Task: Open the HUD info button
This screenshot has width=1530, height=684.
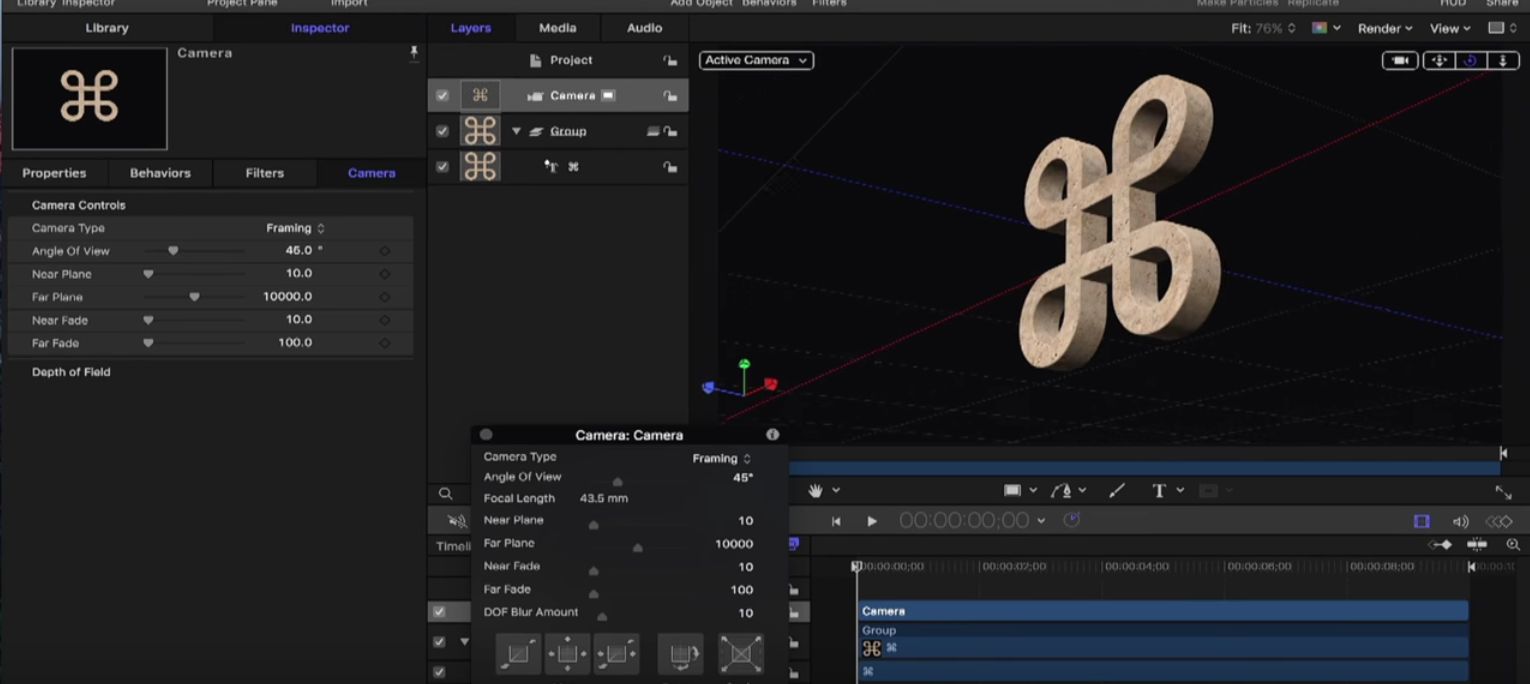Action: pyautogui.click(x=772, y=435)
